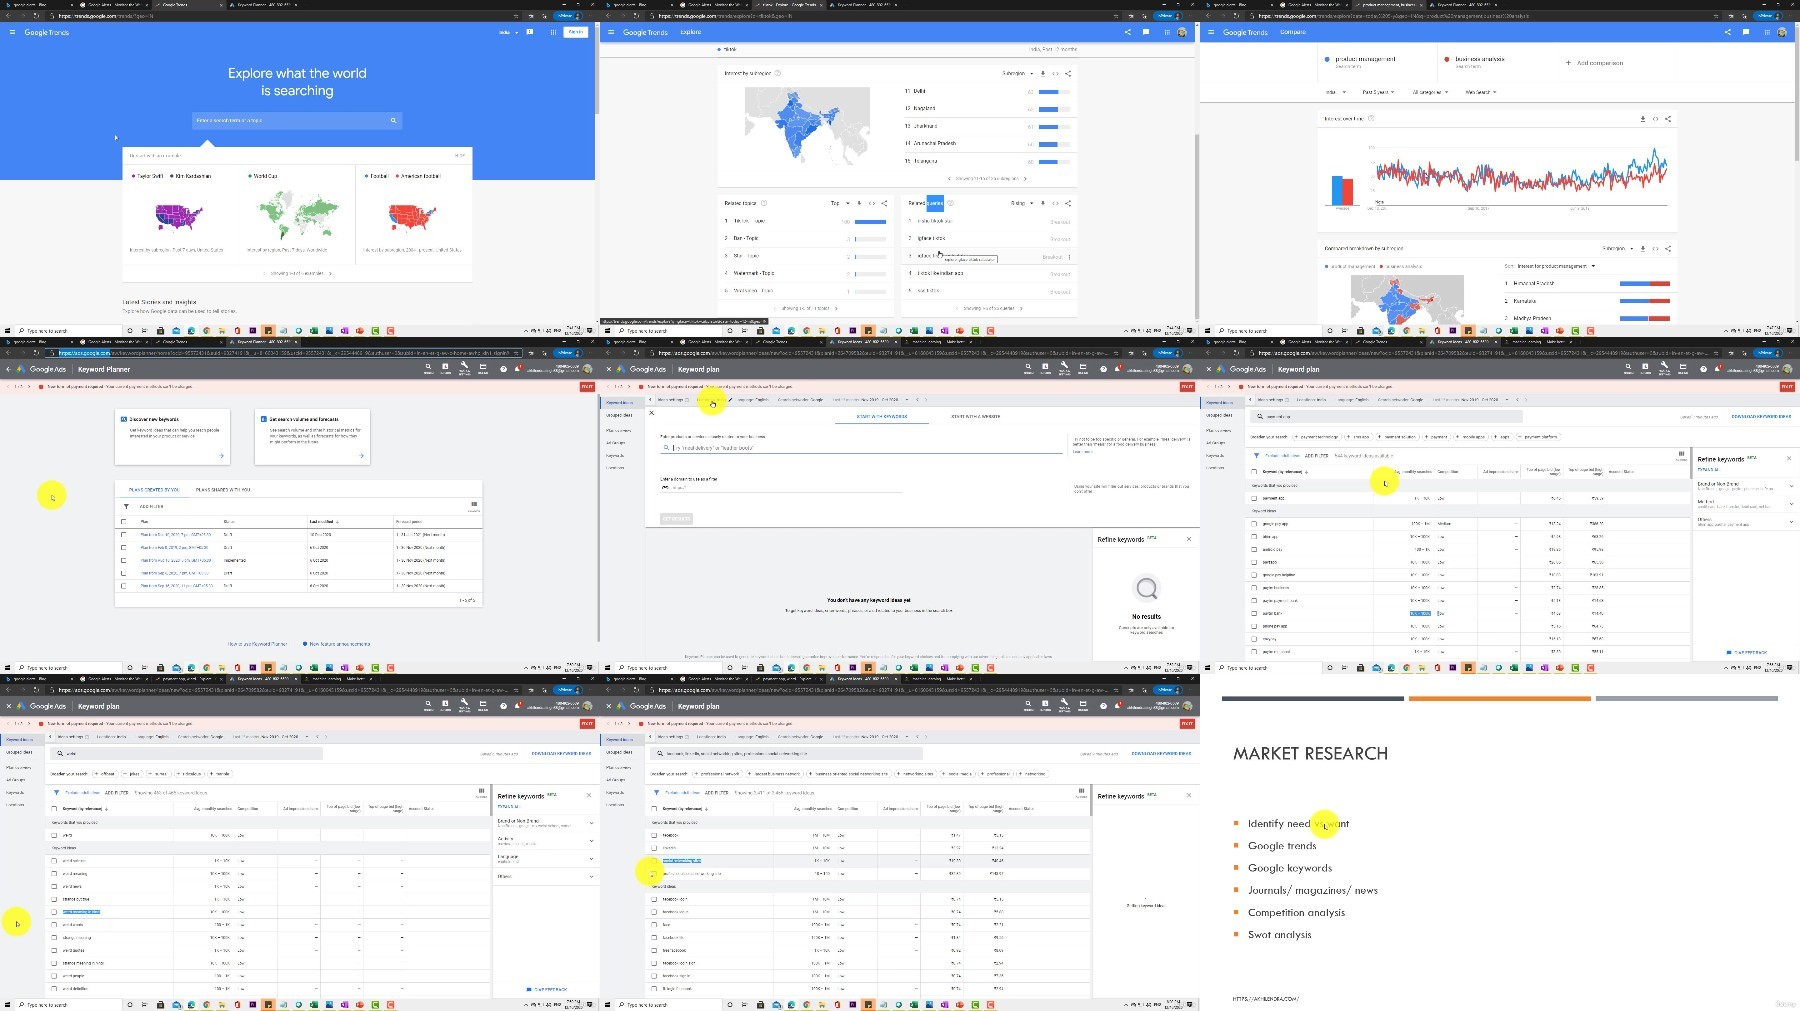Click the columns icon on the payment ideas table
The image size is (1800, 1011).
pyautogui.click(x=1681, y=455)
